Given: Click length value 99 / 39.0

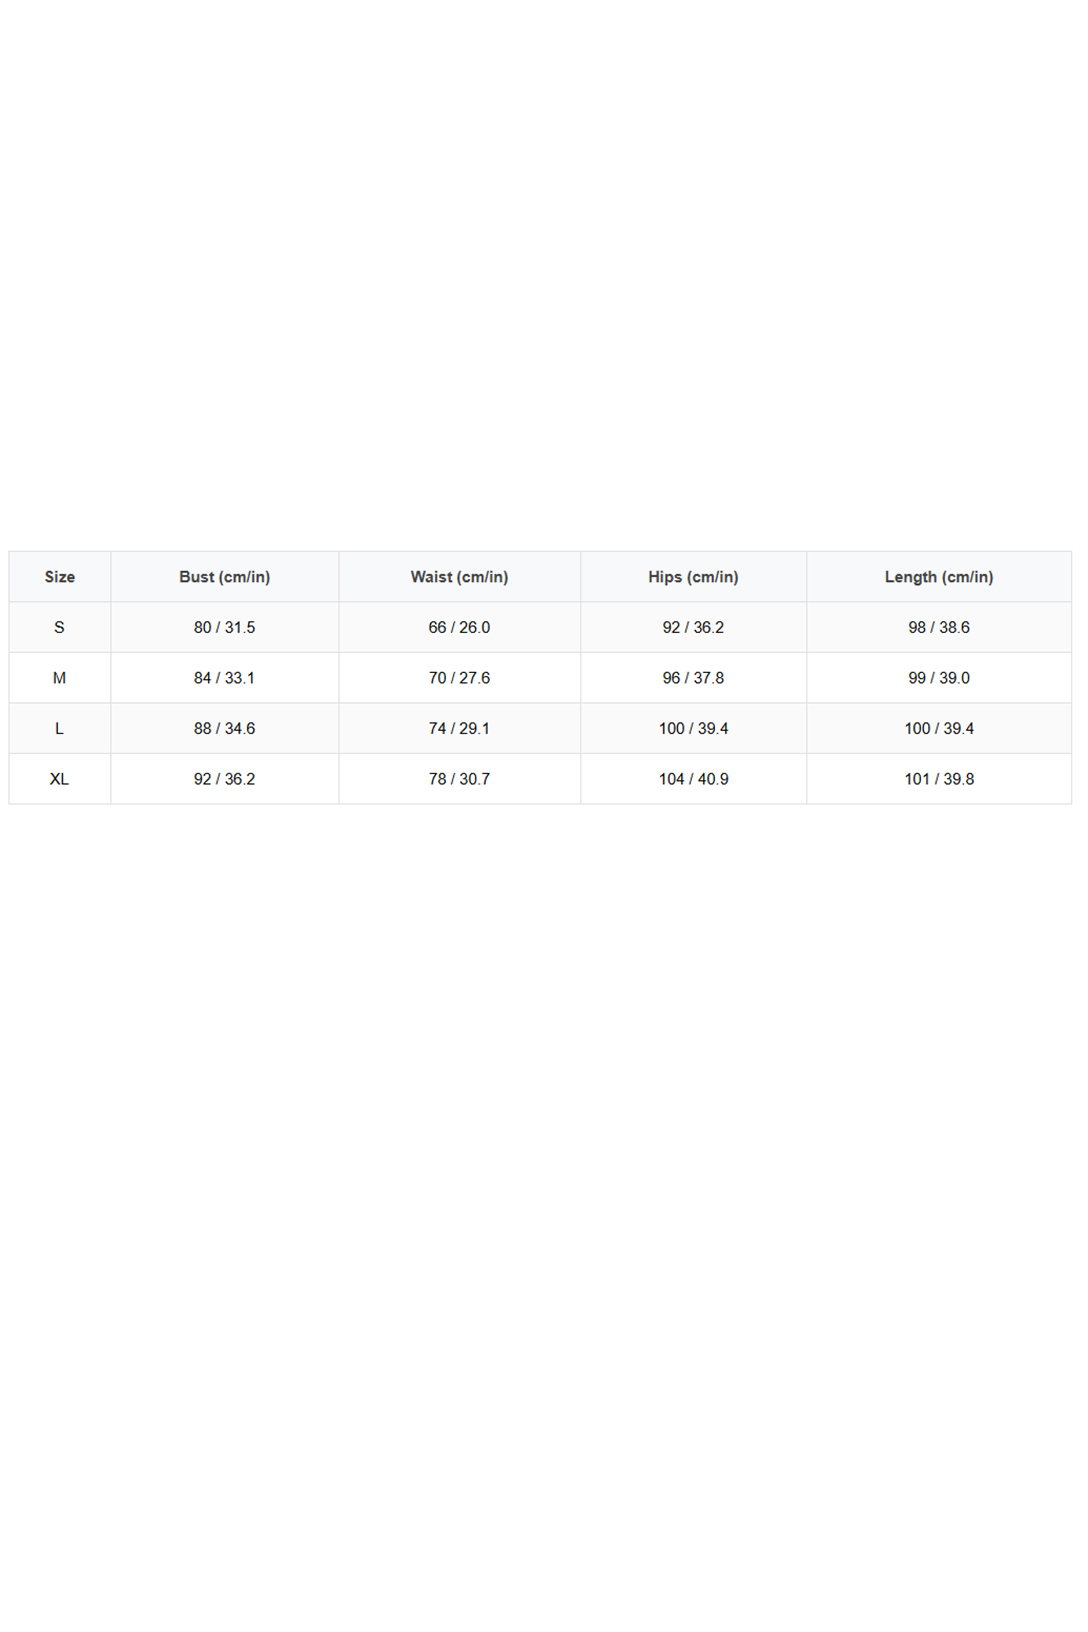Looking at the screenshot, I should [939, 678].
